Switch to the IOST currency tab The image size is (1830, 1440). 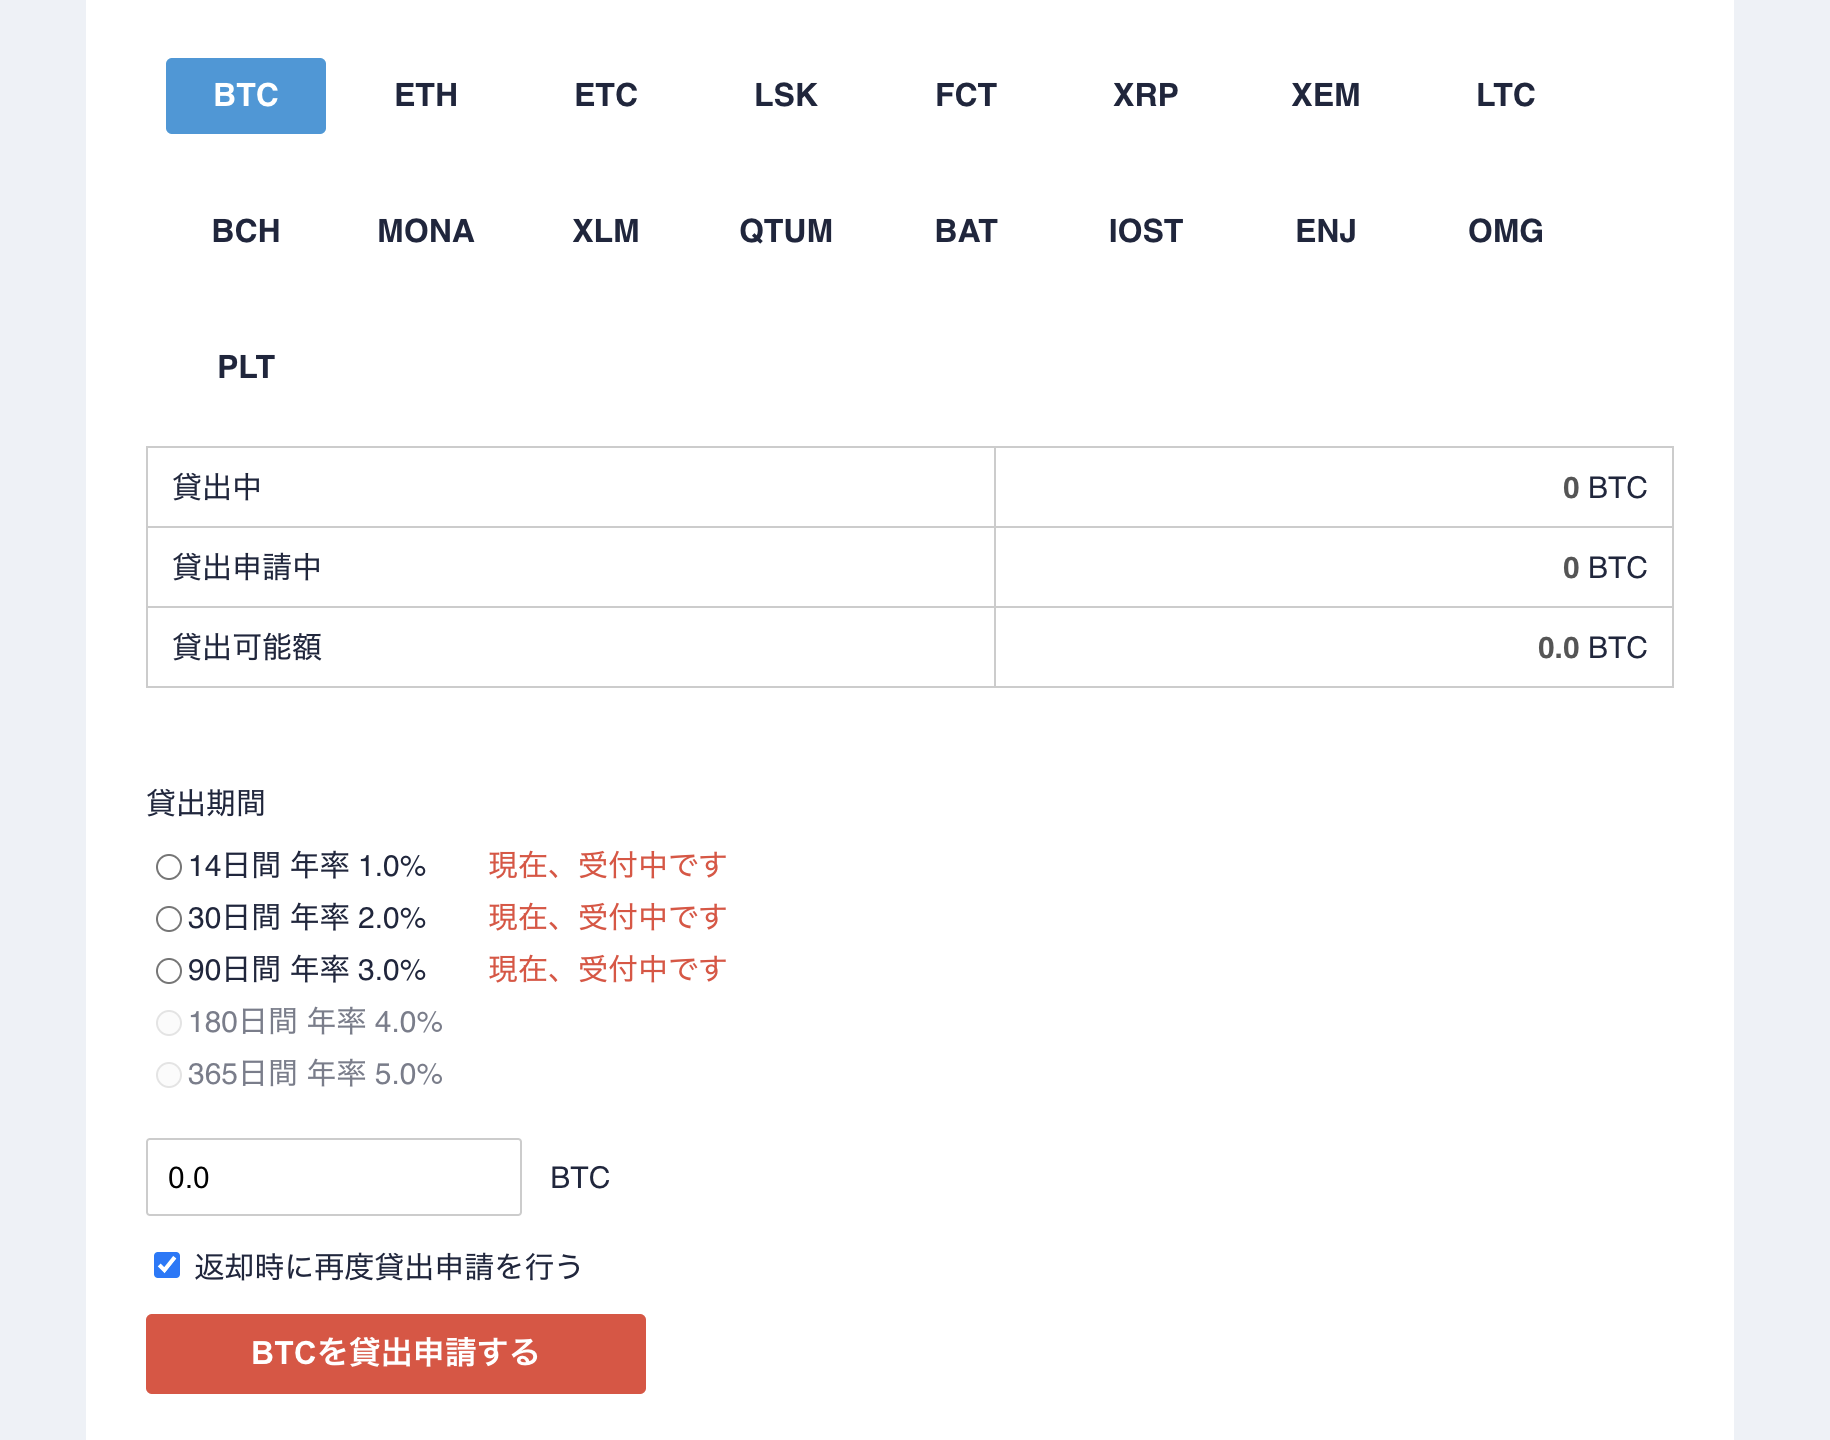[1146, 231]
